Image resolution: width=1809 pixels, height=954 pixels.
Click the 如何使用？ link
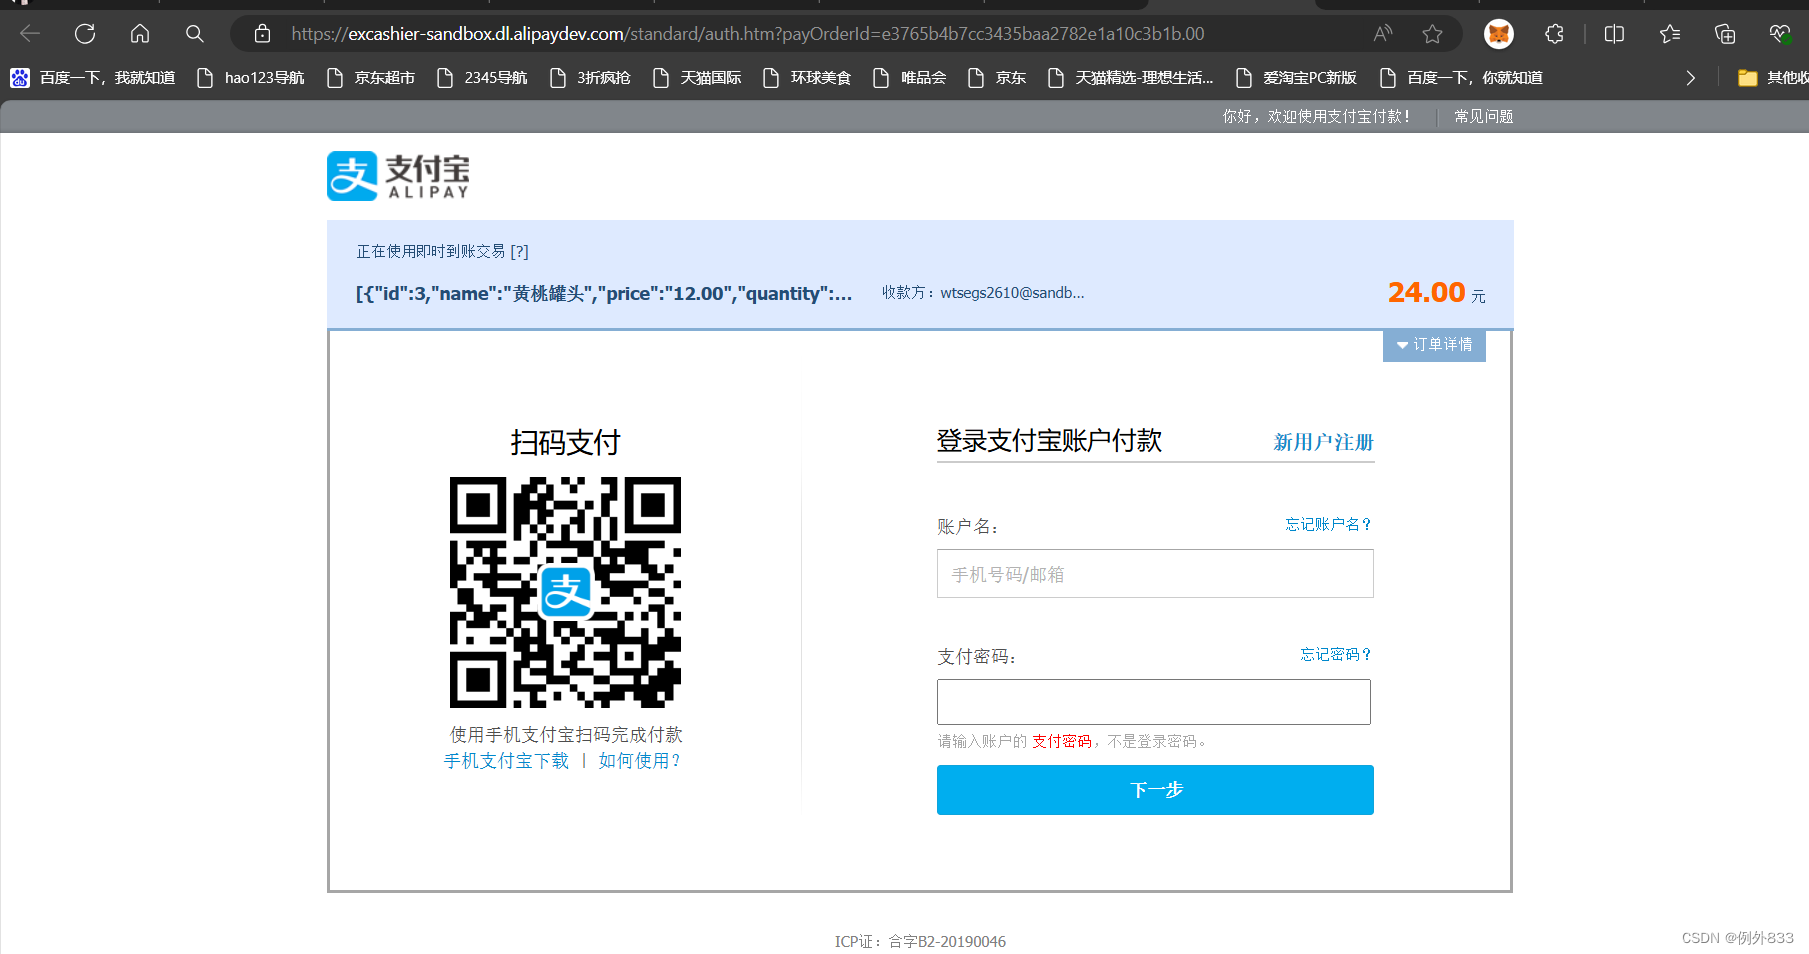pyautogui.click(x=640, y=761)
